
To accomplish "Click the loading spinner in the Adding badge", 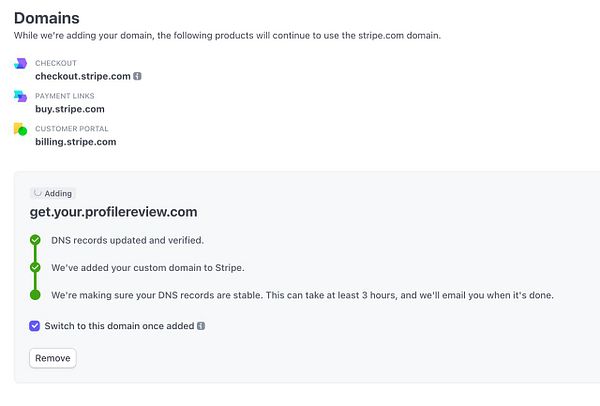I will [x=38, y=193].
